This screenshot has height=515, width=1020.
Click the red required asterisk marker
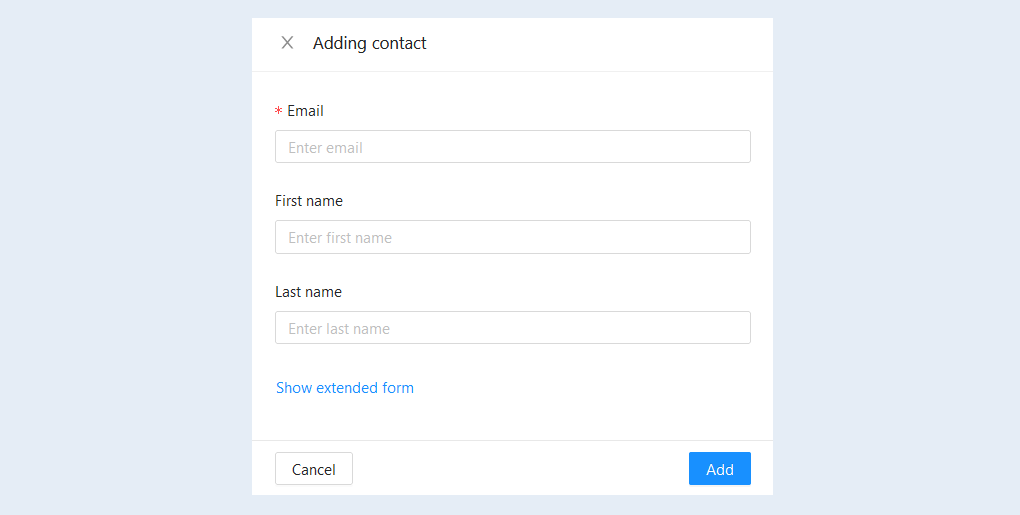point(278,112)
